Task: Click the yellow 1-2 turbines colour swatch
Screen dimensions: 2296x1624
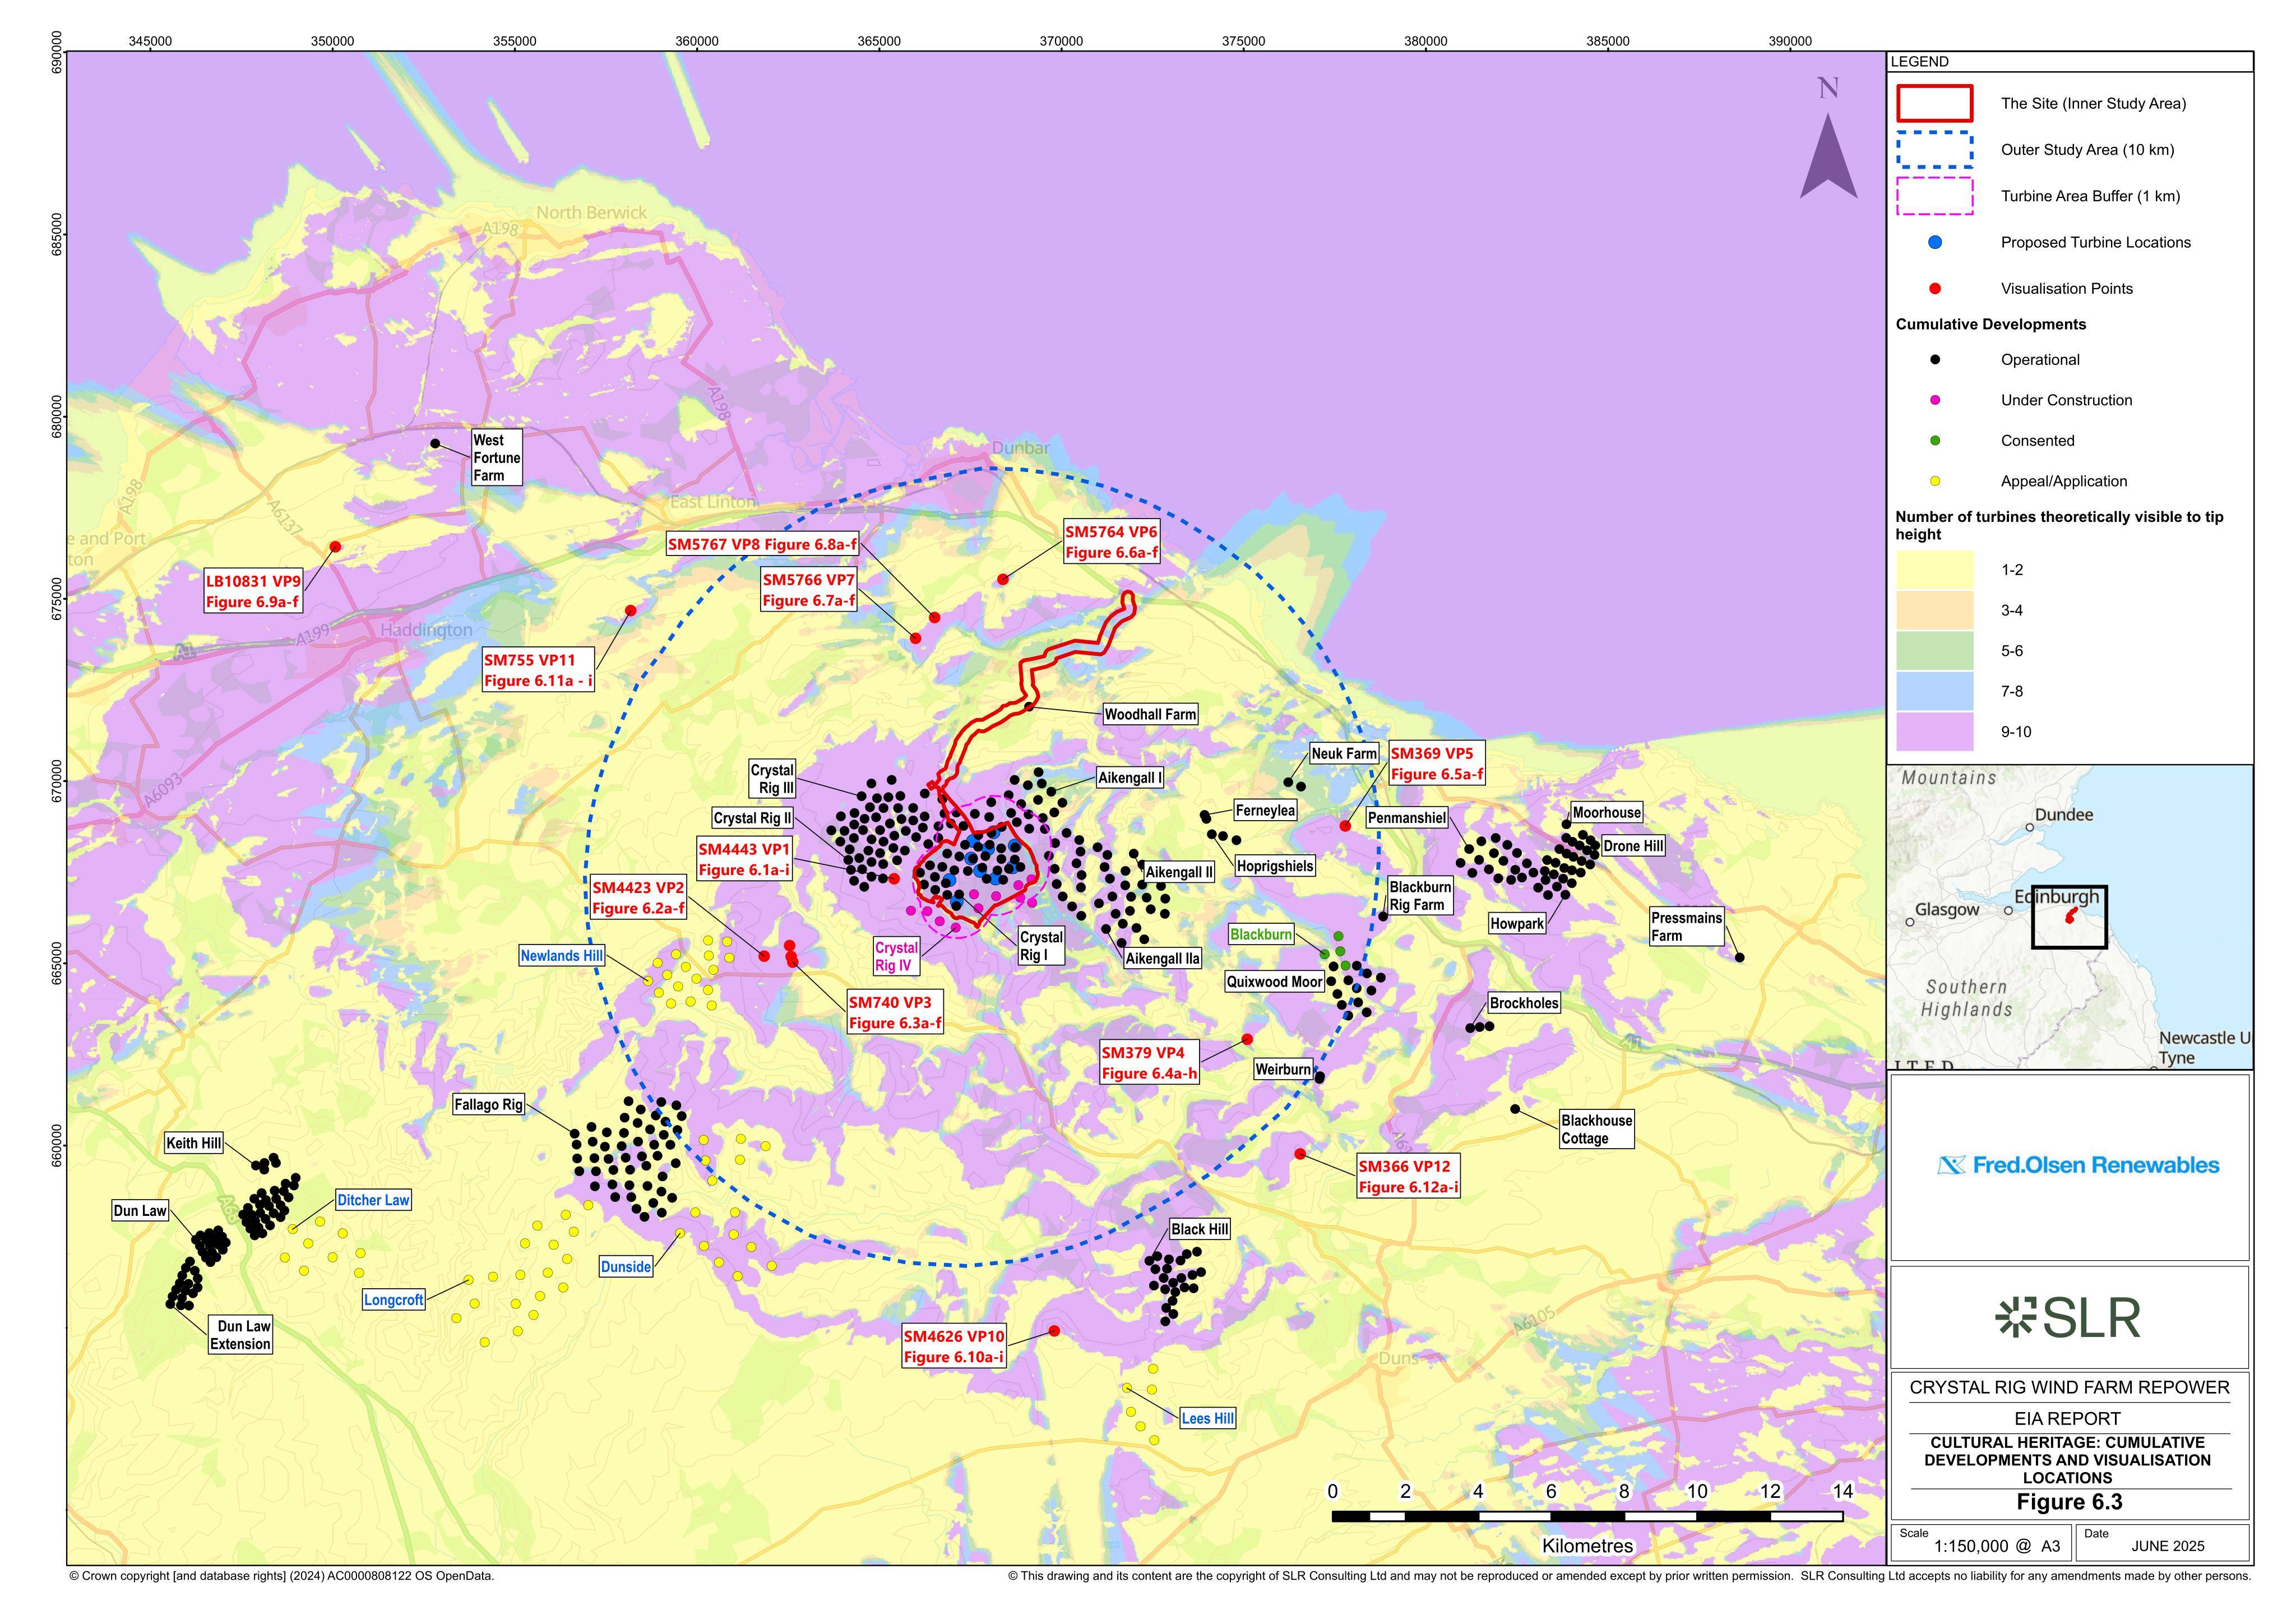Action: coord(1935,570)
